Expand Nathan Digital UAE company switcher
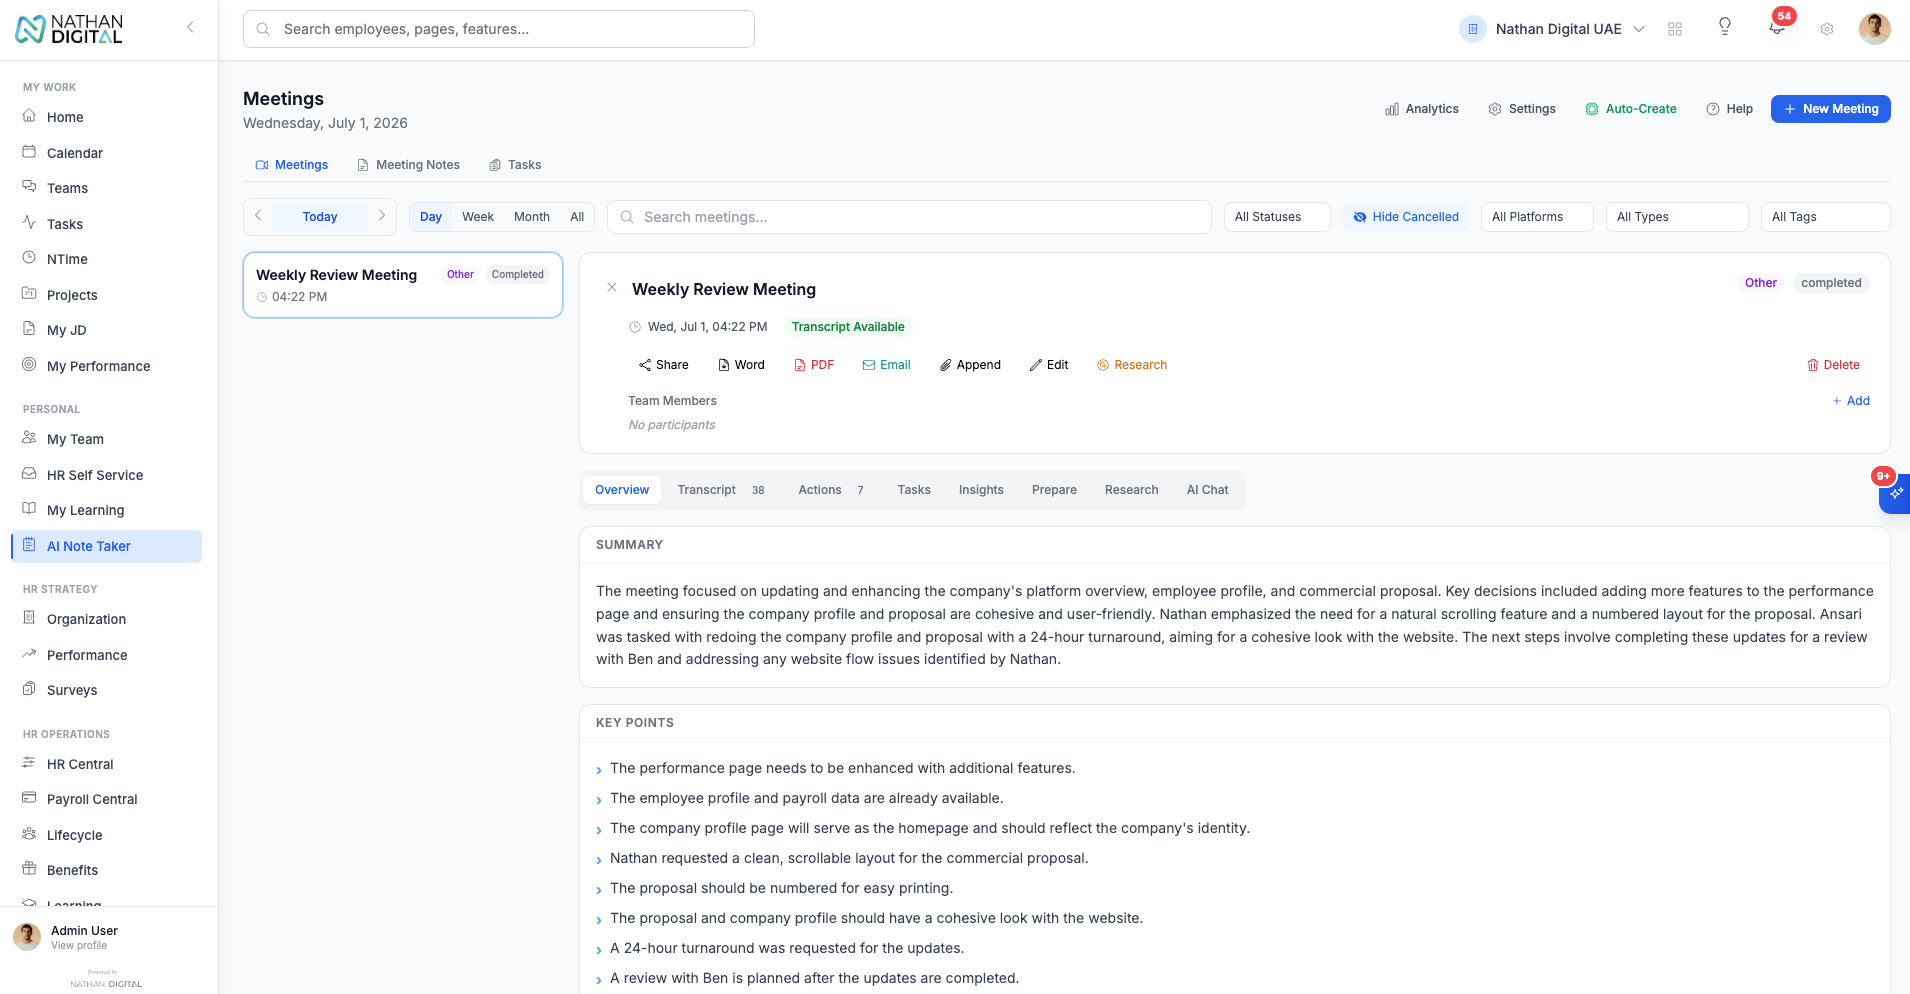Viewport: 1910px width, 994px height. pos(1552,29)
